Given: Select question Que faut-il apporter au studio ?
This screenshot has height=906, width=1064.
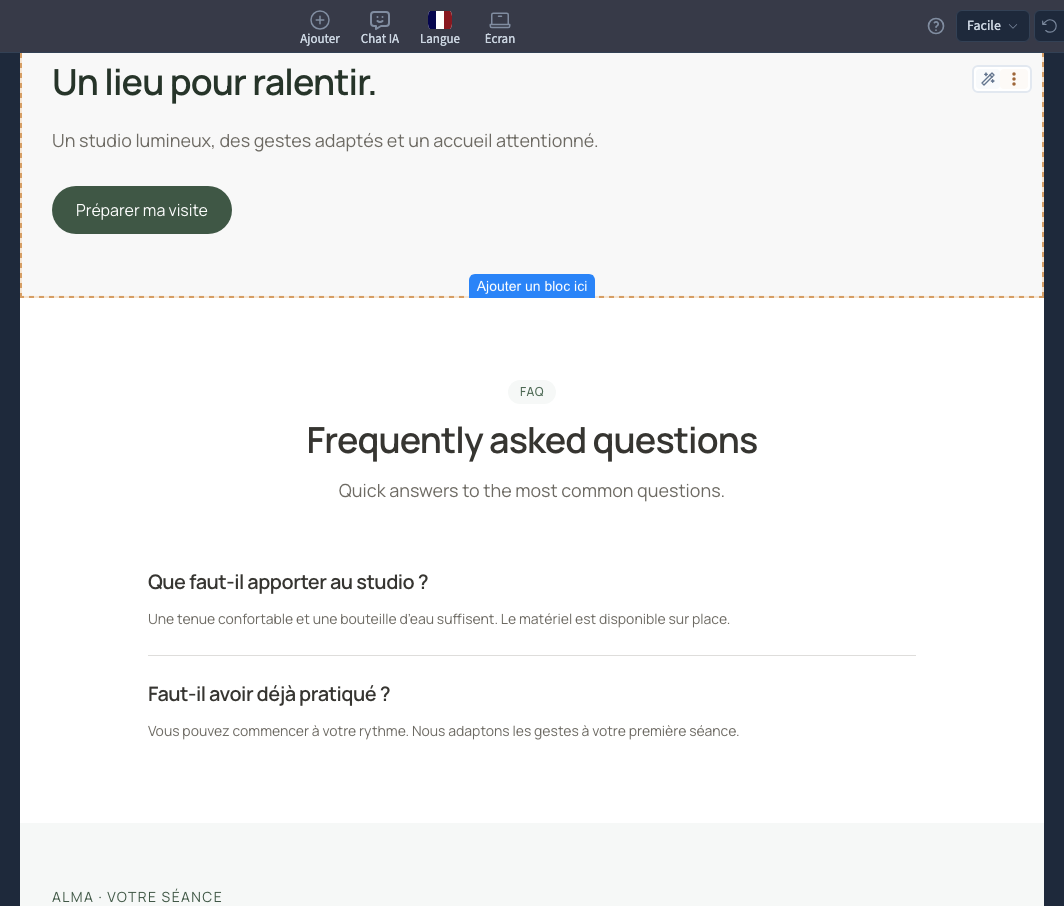Looking at the screenshot, I should pyautogui.click(x=288, y=582).
